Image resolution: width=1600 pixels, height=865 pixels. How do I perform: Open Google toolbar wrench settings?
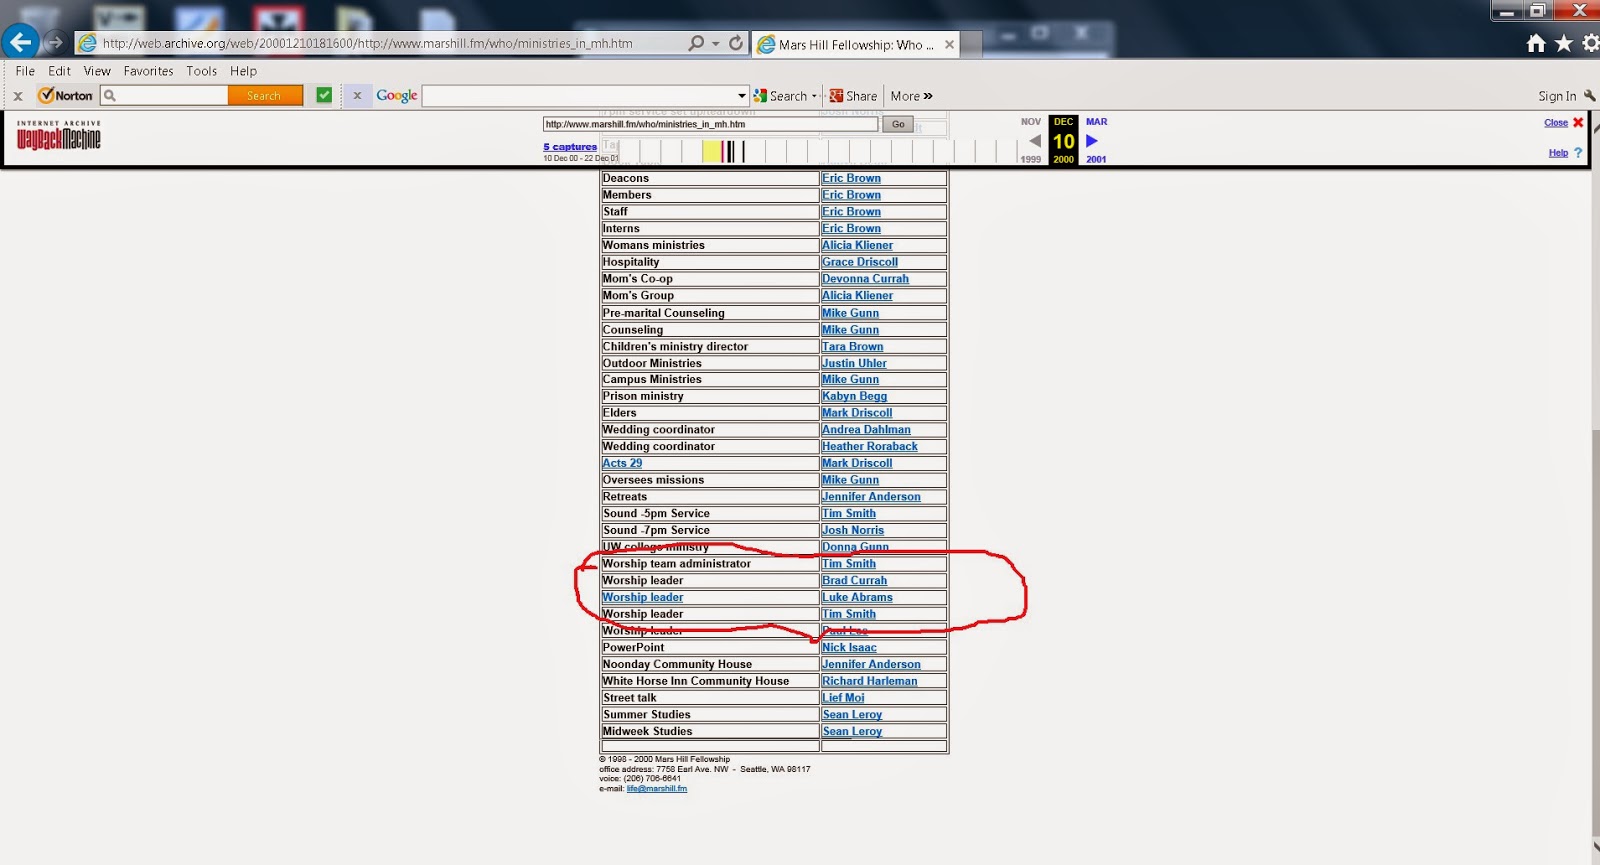click(1589, 96)
